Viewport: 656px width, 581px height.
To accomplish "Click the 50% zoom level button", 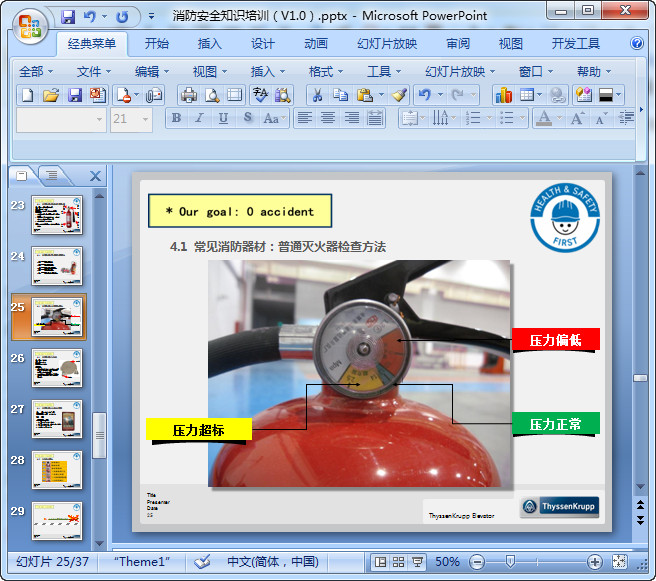I will click(x=447, y=562).
